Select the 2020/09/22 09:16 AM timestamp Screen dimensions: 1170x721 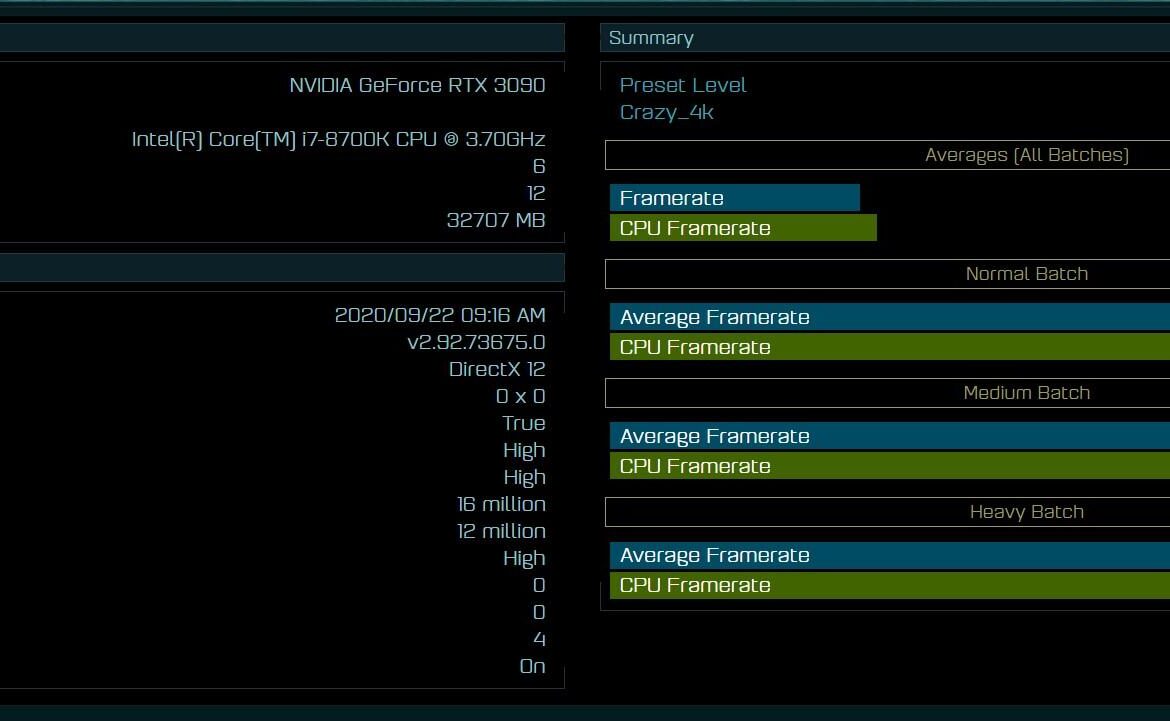pos(438,315)
